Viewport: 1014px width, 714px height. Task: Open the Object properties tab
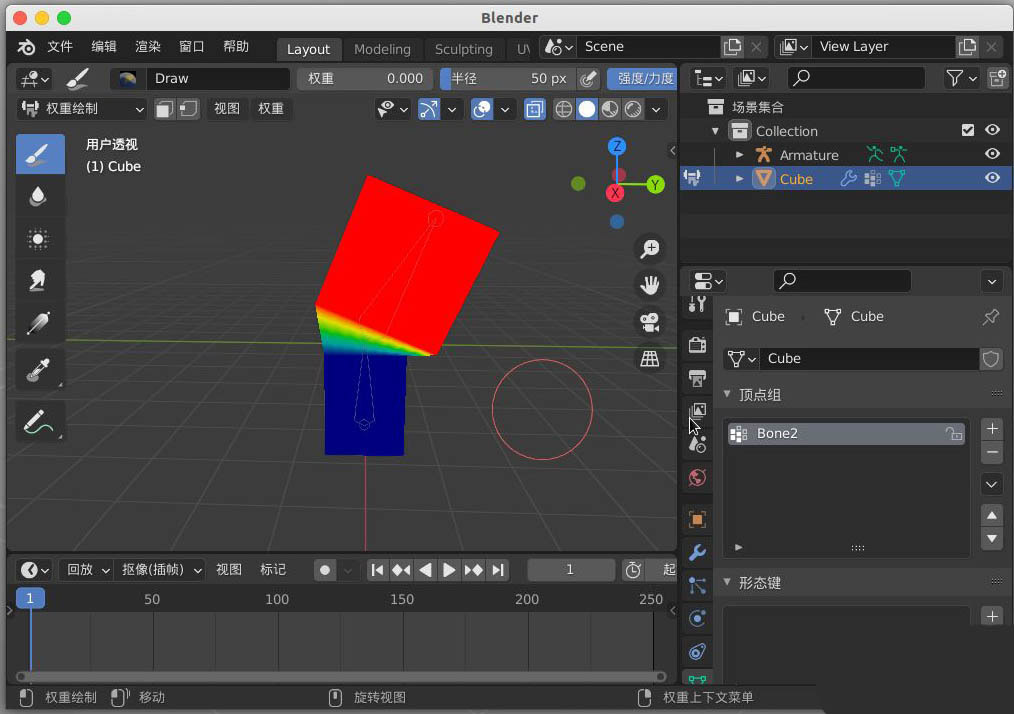click(697, 519)
